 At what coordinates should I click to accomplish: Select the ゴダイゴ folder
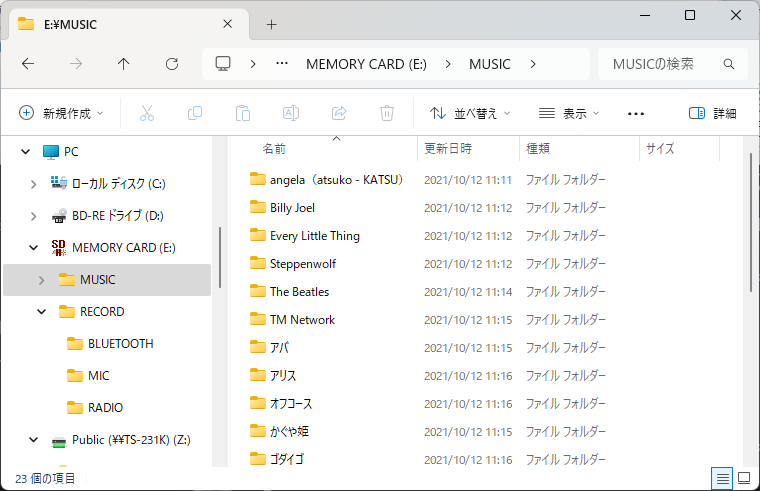tap(286, 459)
